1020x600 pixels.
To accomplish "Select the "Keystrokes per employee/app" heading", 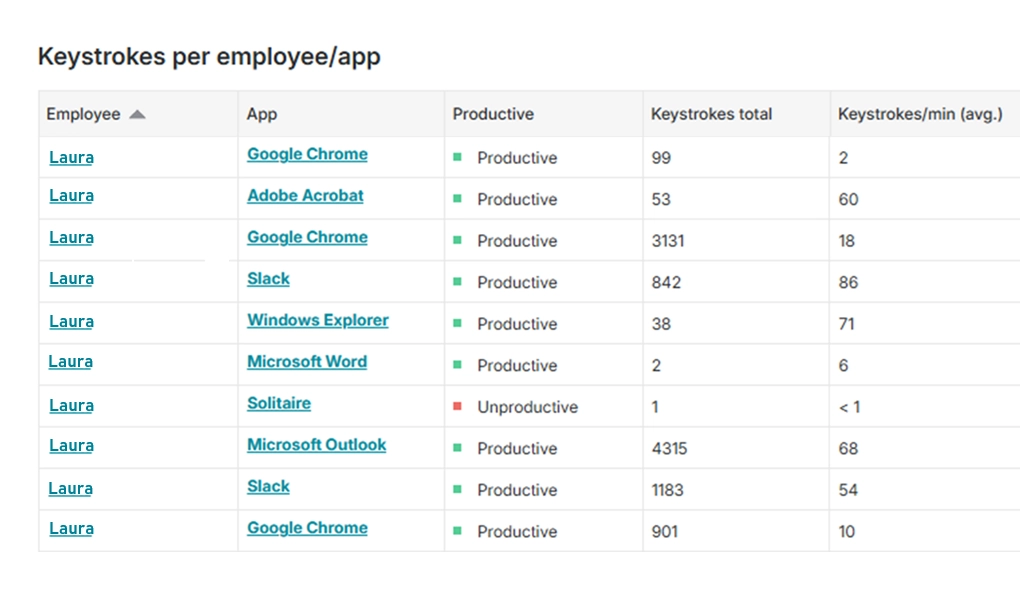I will (x=209, y=57).
